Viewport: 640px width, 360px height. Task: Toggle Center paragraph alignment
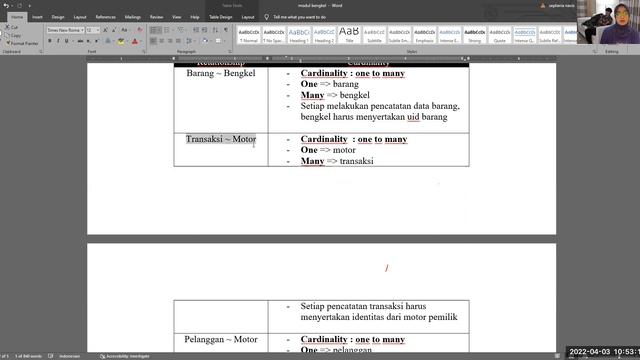click(x=162, y=41)
